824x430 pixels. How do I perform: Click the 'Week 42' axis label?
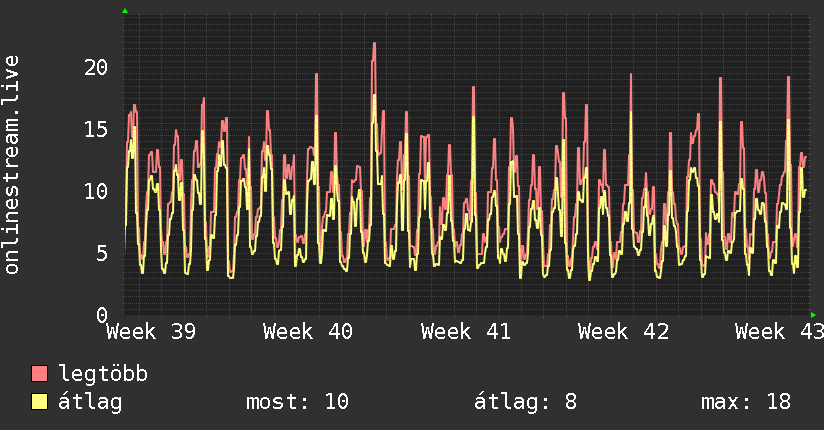(623, 332)
